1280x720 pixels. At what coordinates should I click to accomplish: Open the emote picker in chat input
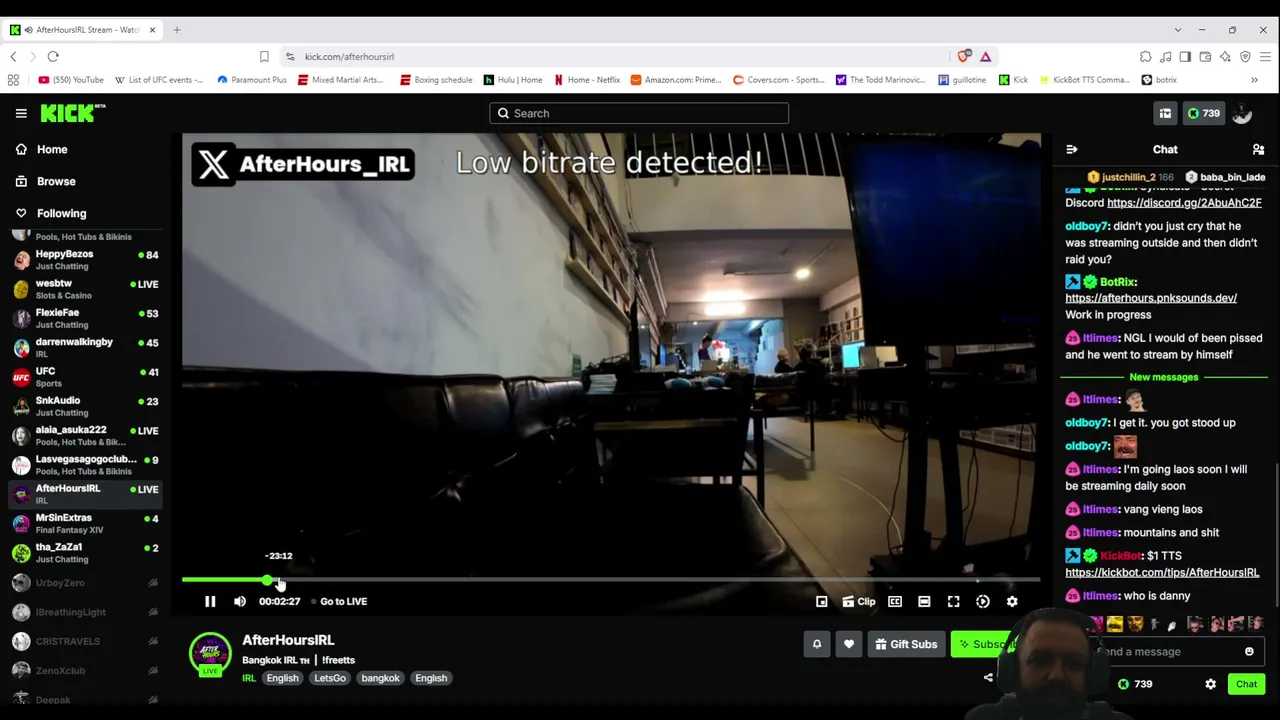coord(1249,652)
